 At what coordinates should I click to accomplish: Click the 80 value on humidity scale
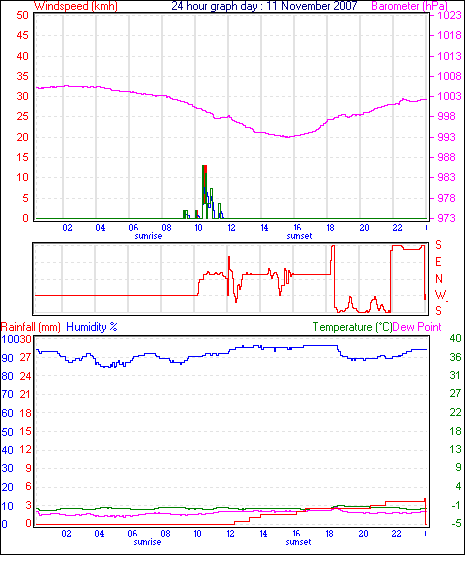coord(8,377)
